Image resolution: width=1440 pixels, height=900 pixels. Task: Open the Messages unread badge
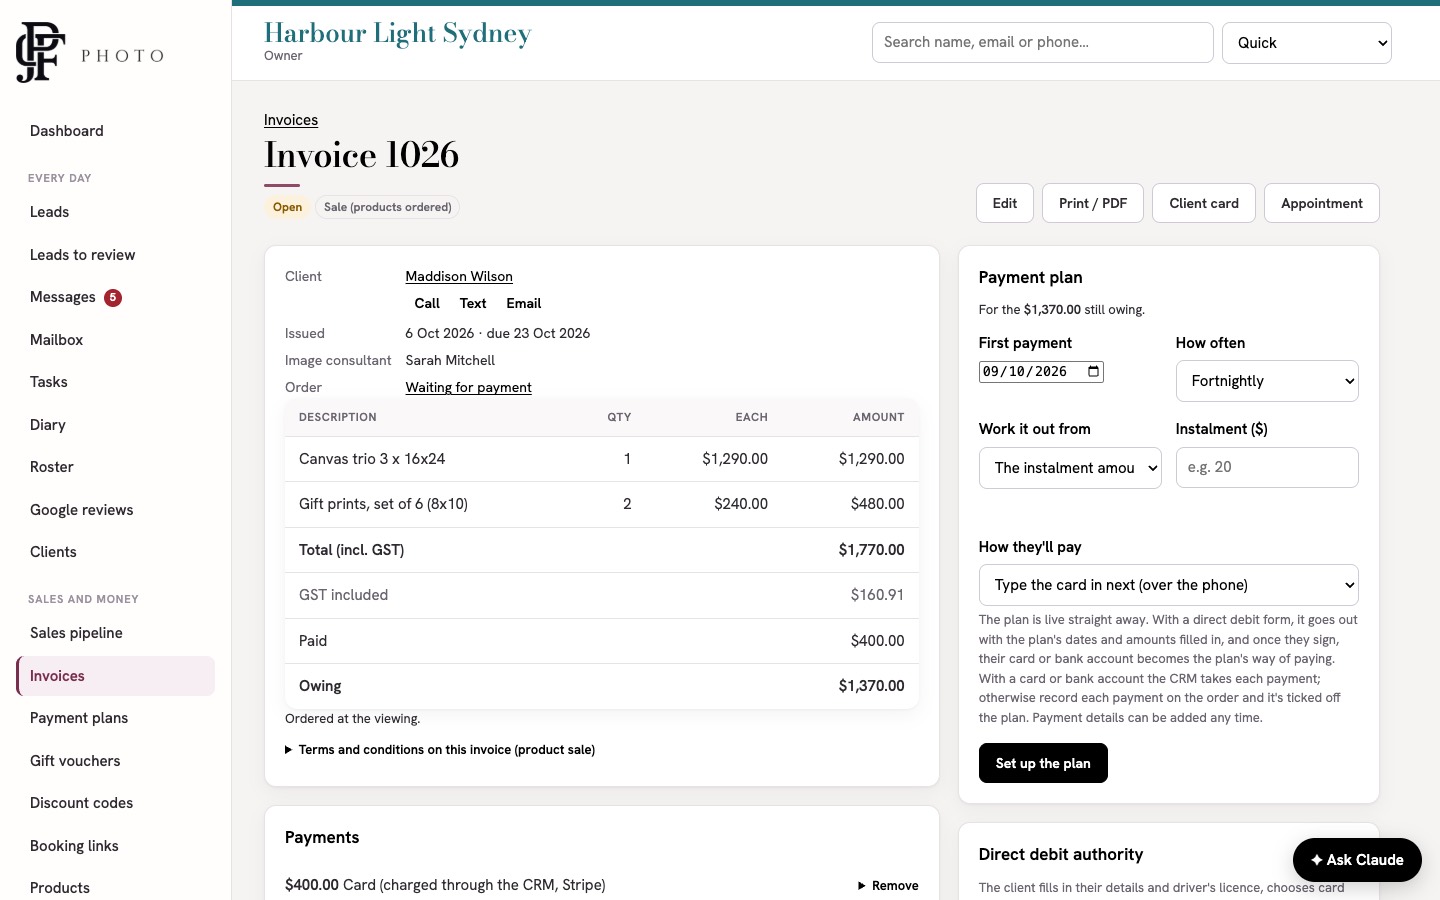[113, 297]
